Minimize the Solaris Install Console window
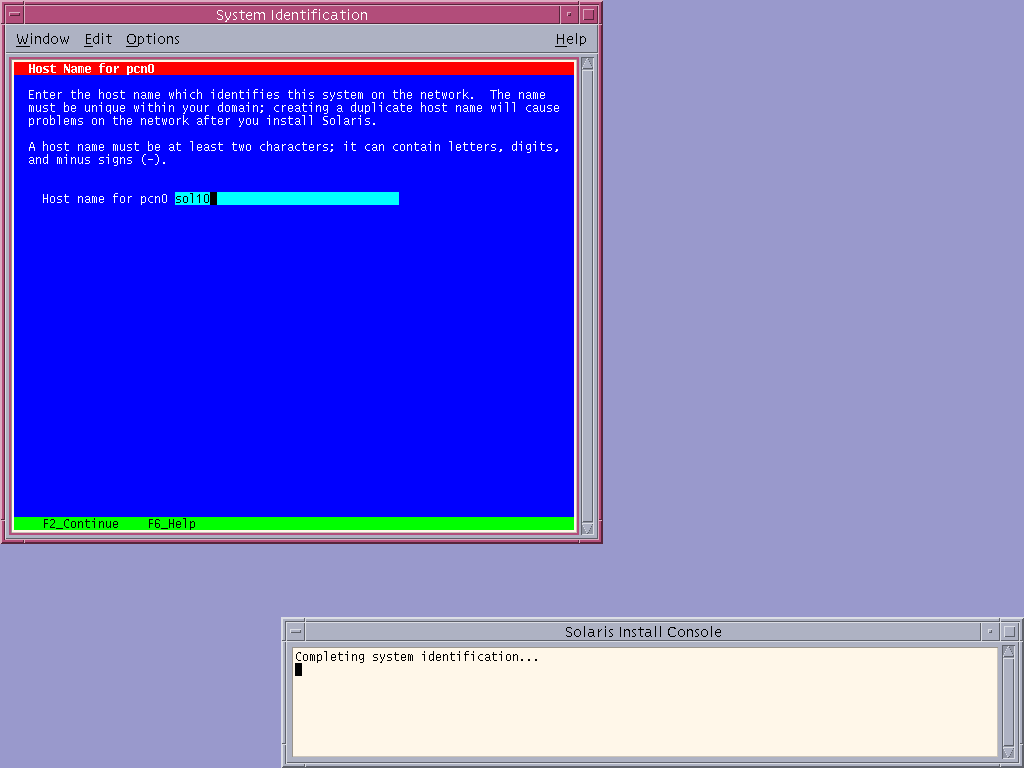The height and width of the screenshot is (768, 1024). tap(990, 632)
